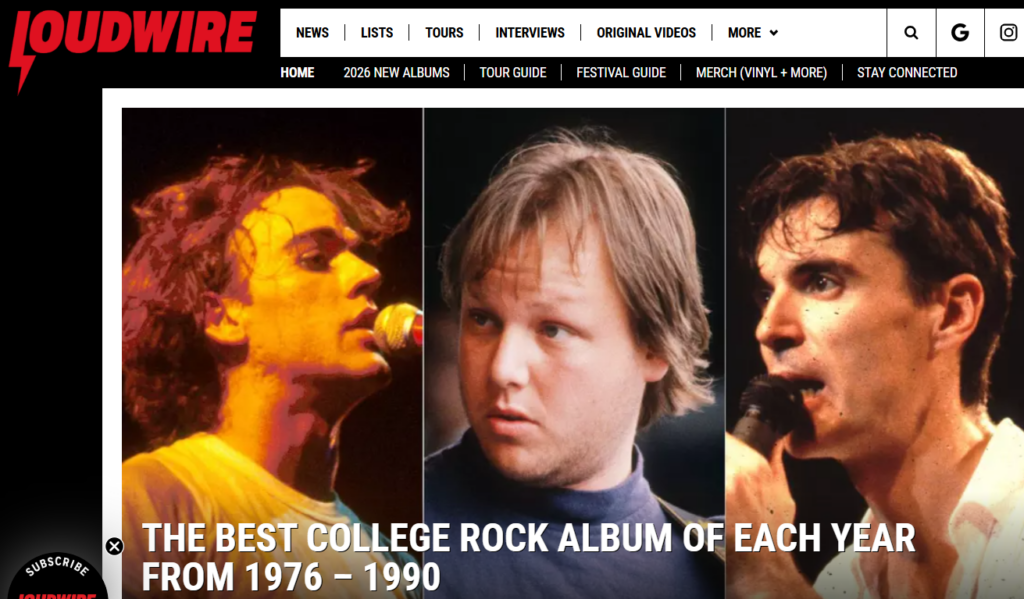Expand the More dropdown menu

tap(753, 33)
